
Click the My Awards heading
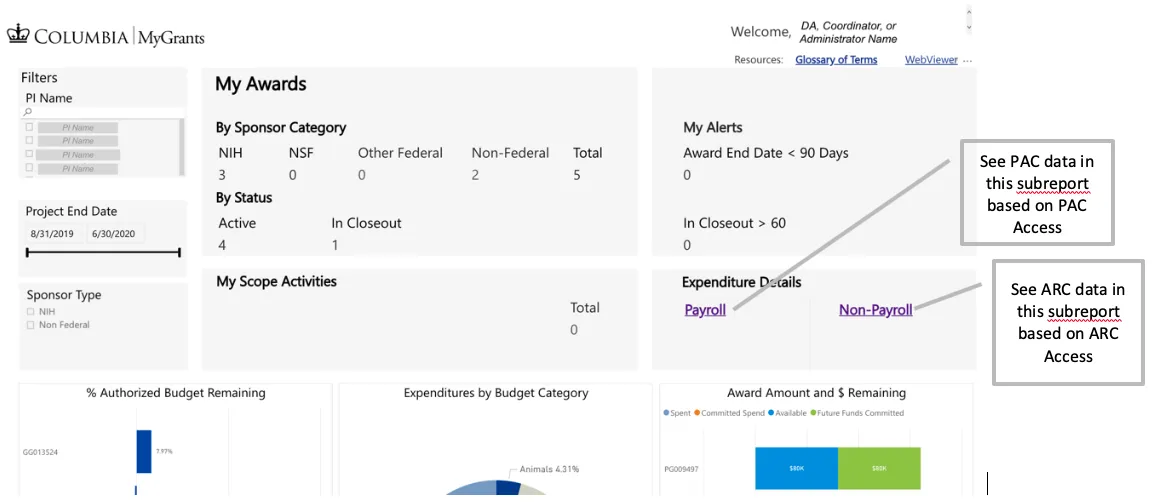point(260,84)
